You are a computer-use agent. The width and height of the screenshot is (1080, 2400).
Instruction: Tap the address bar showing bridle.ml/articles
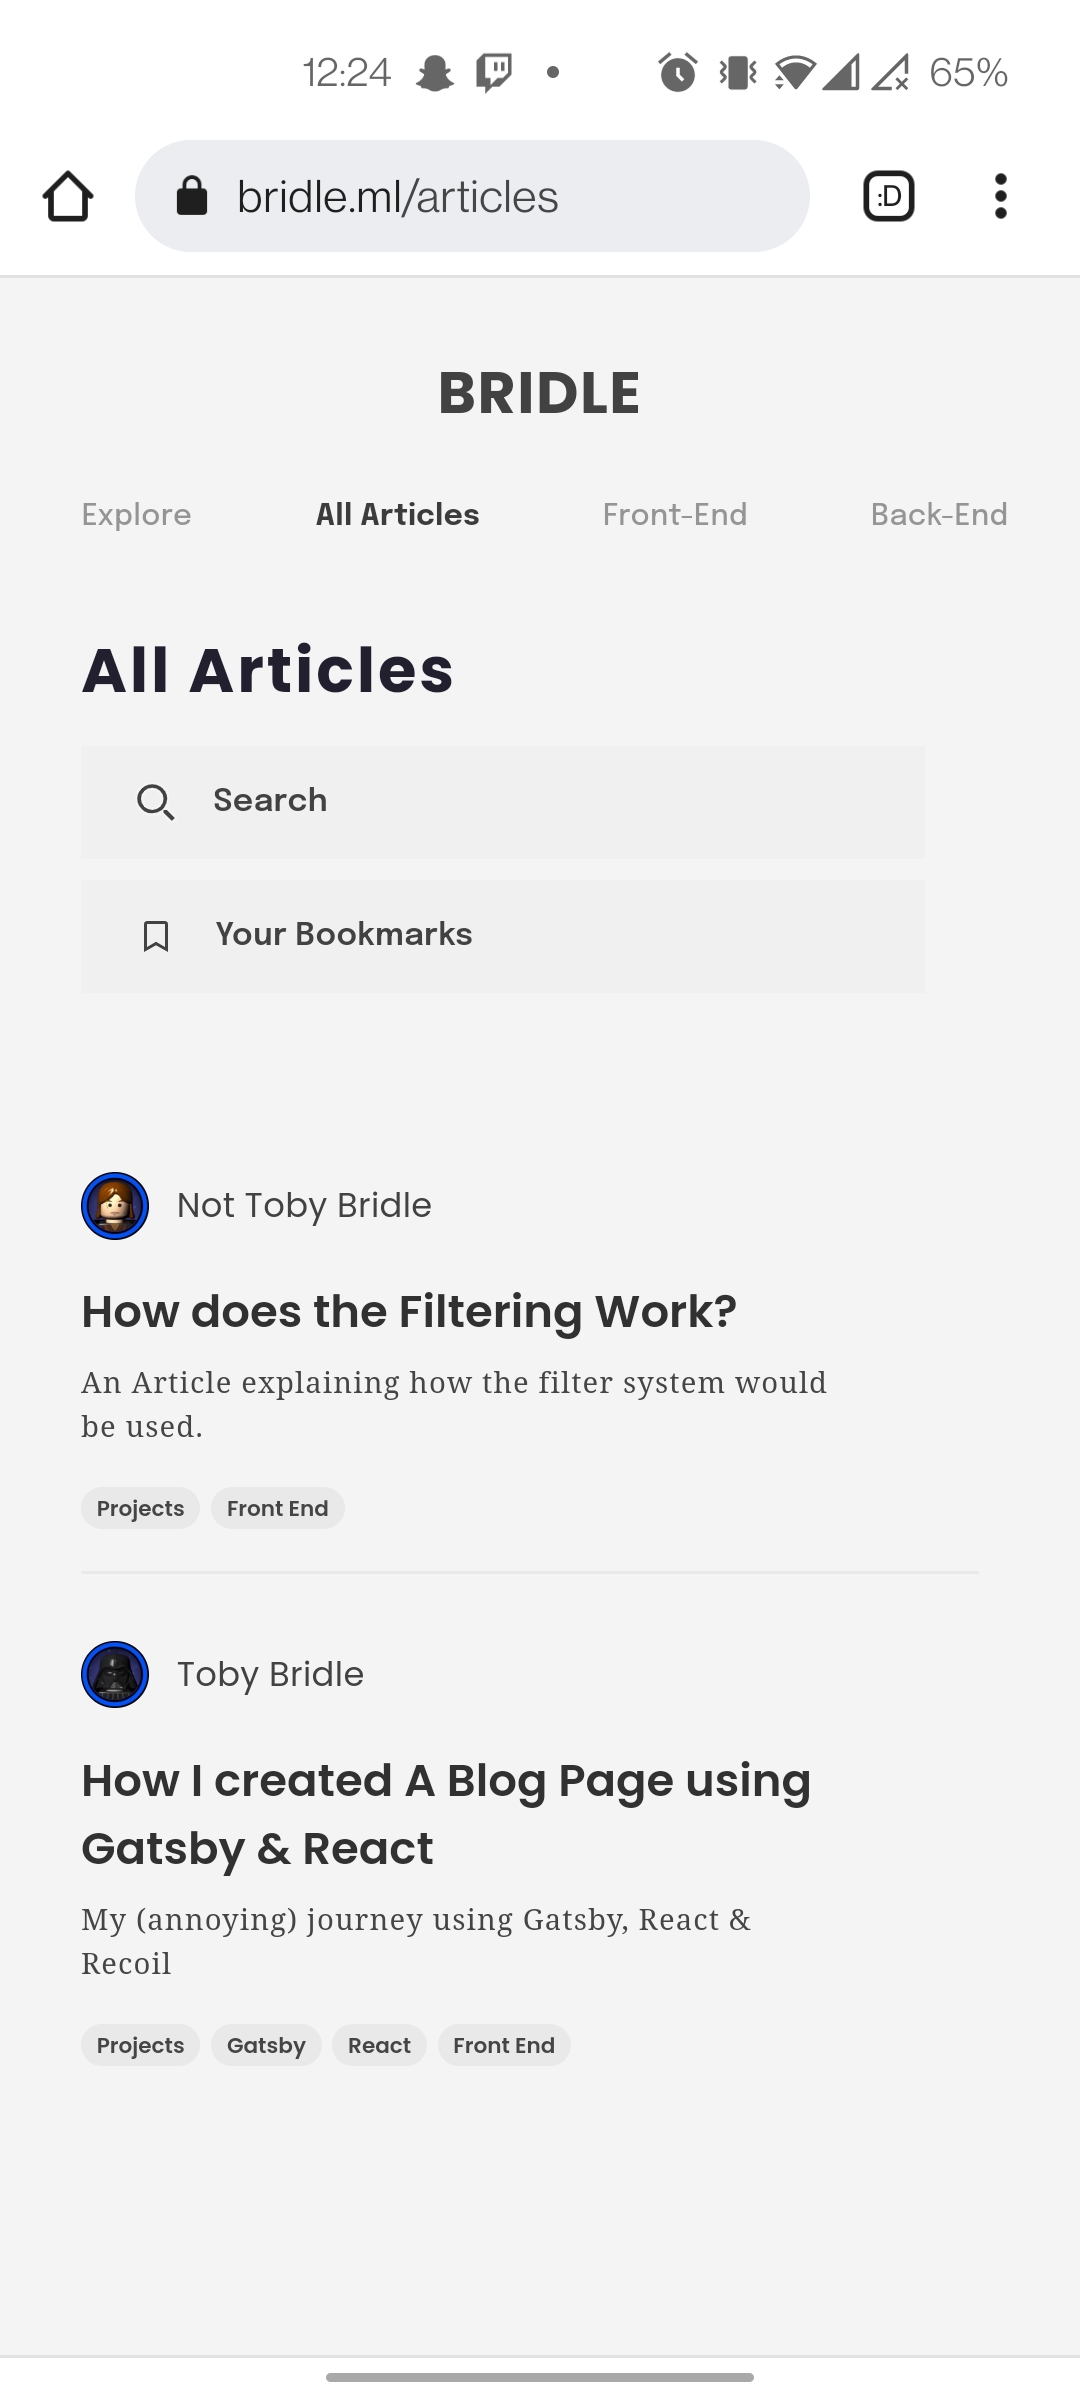click(472, 195)
